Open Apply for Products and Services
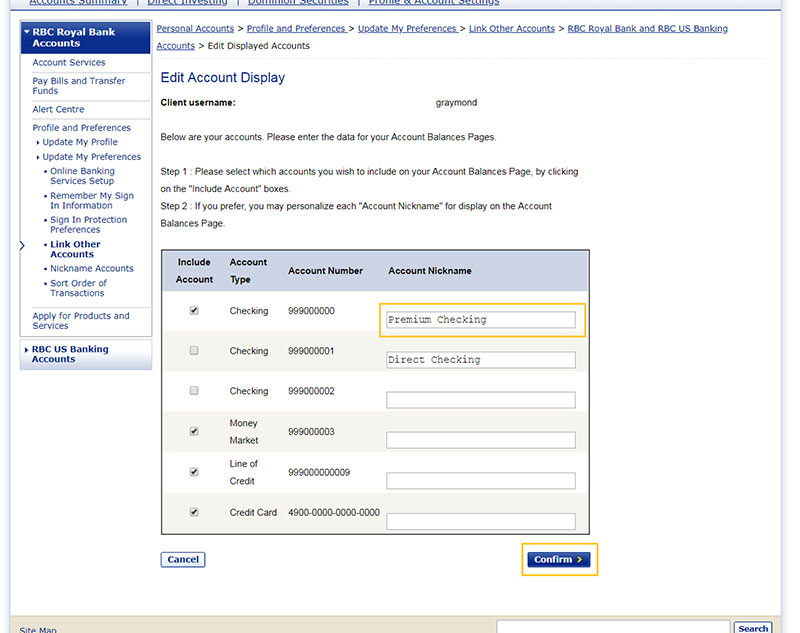 [81, 321]
